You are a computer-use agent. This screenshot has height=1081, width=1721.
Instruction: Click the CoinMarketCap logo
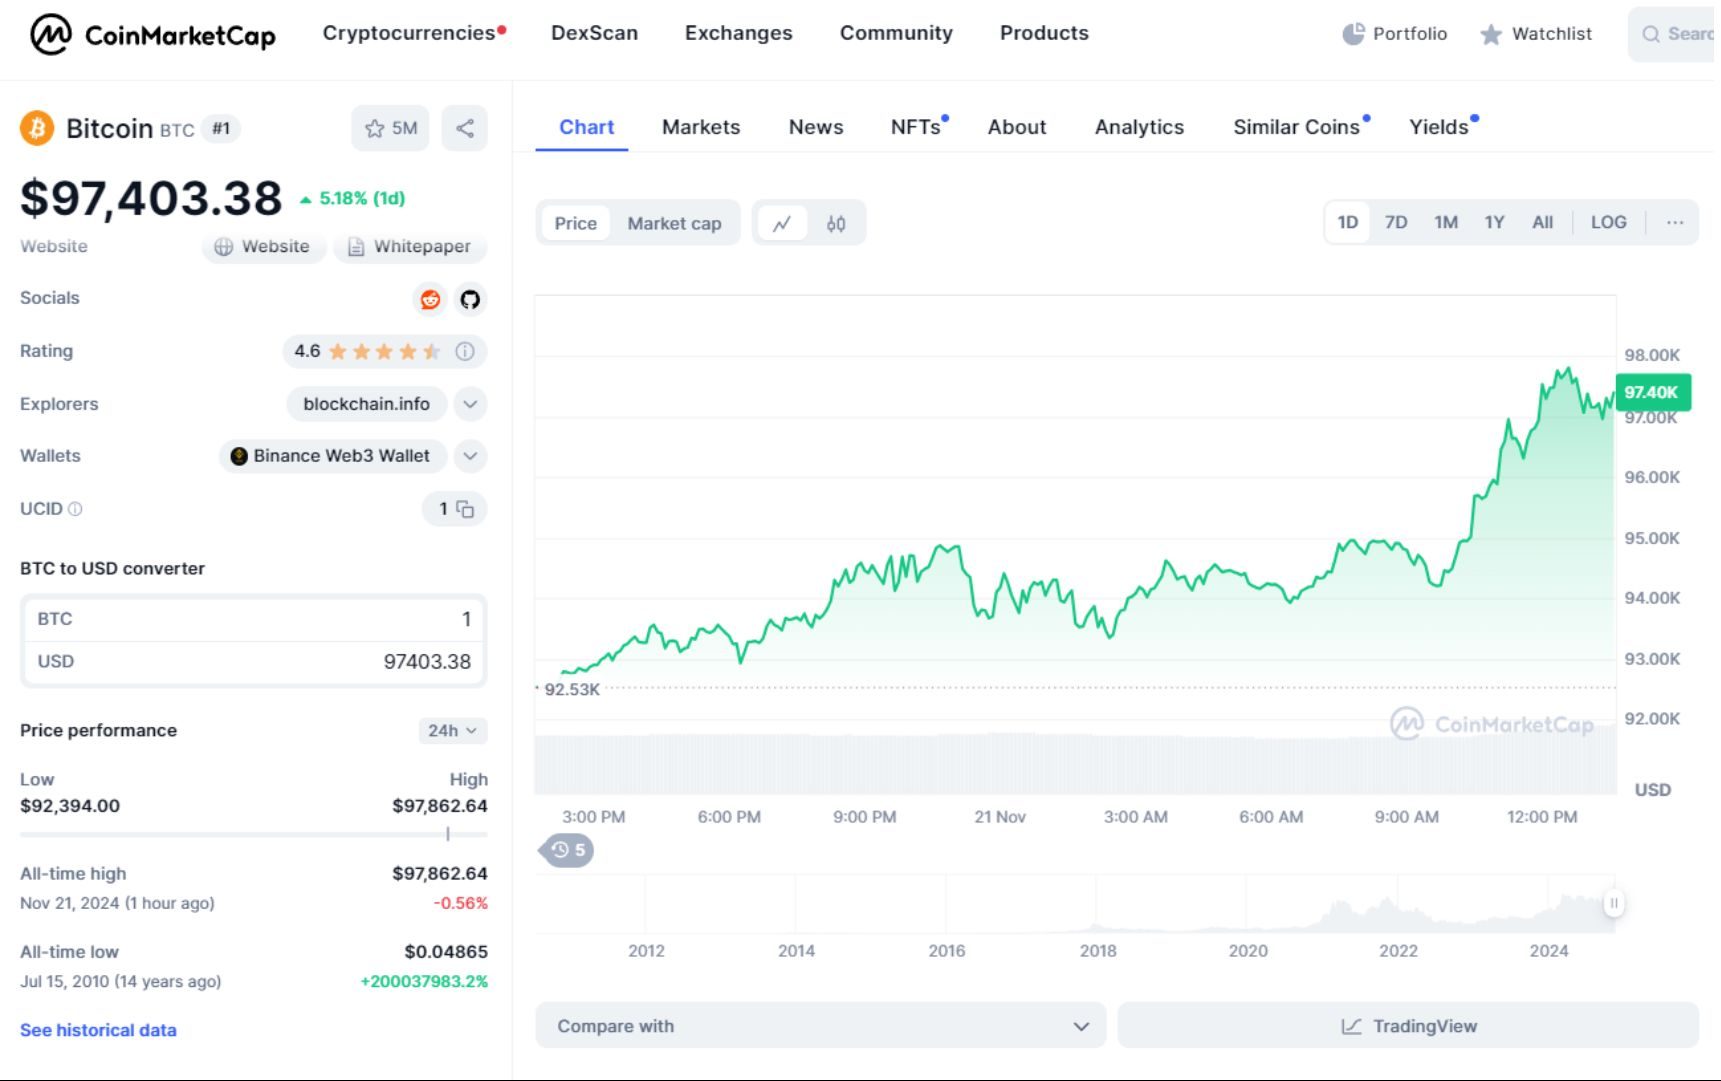(x=150, y=33)
